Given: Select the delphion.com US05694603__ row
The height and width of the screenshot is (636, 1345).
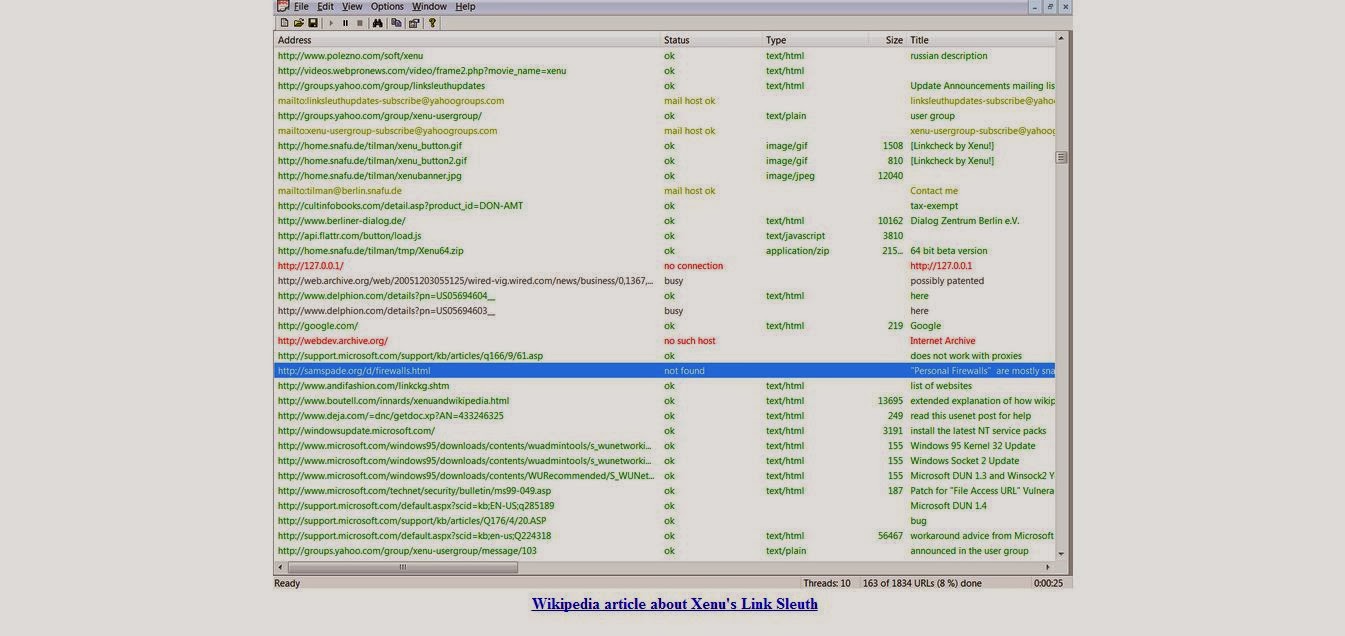Looking at the screenshot, I should pyautogui.click(x=665, y=311).
